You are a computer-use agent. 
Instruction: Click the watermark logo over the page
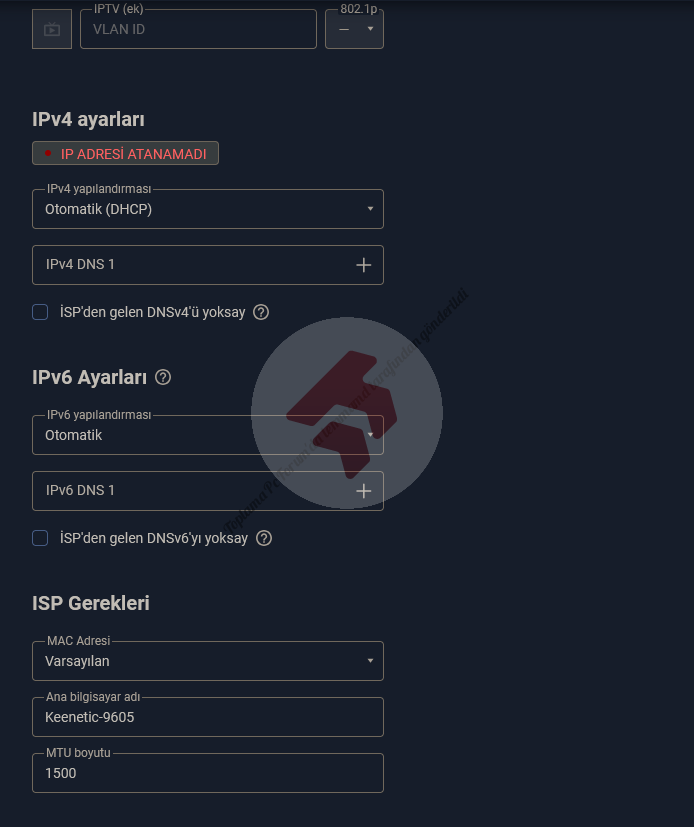coord(346,413)
